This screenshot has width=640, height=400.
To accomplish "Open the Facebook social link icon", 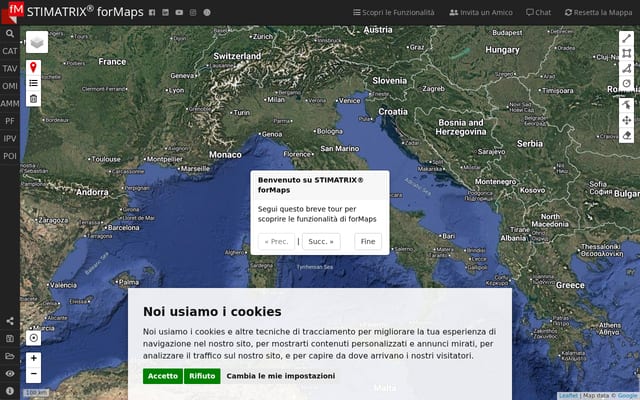I will click(152, 13).
